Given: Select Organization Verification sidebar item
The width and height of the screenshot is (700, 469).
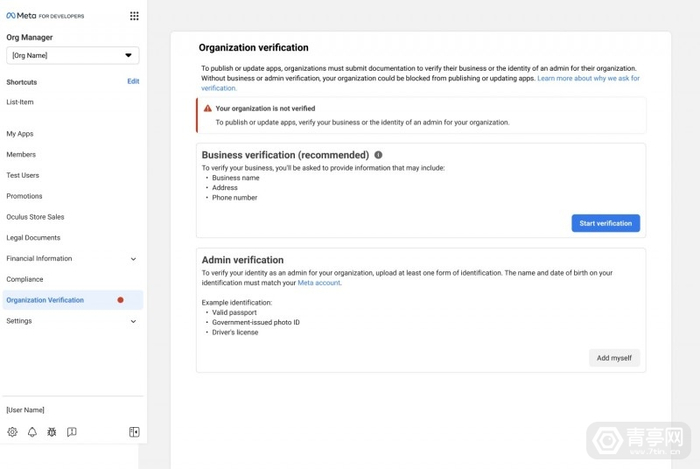Looking at the screenshot, I should pos(45,300).
